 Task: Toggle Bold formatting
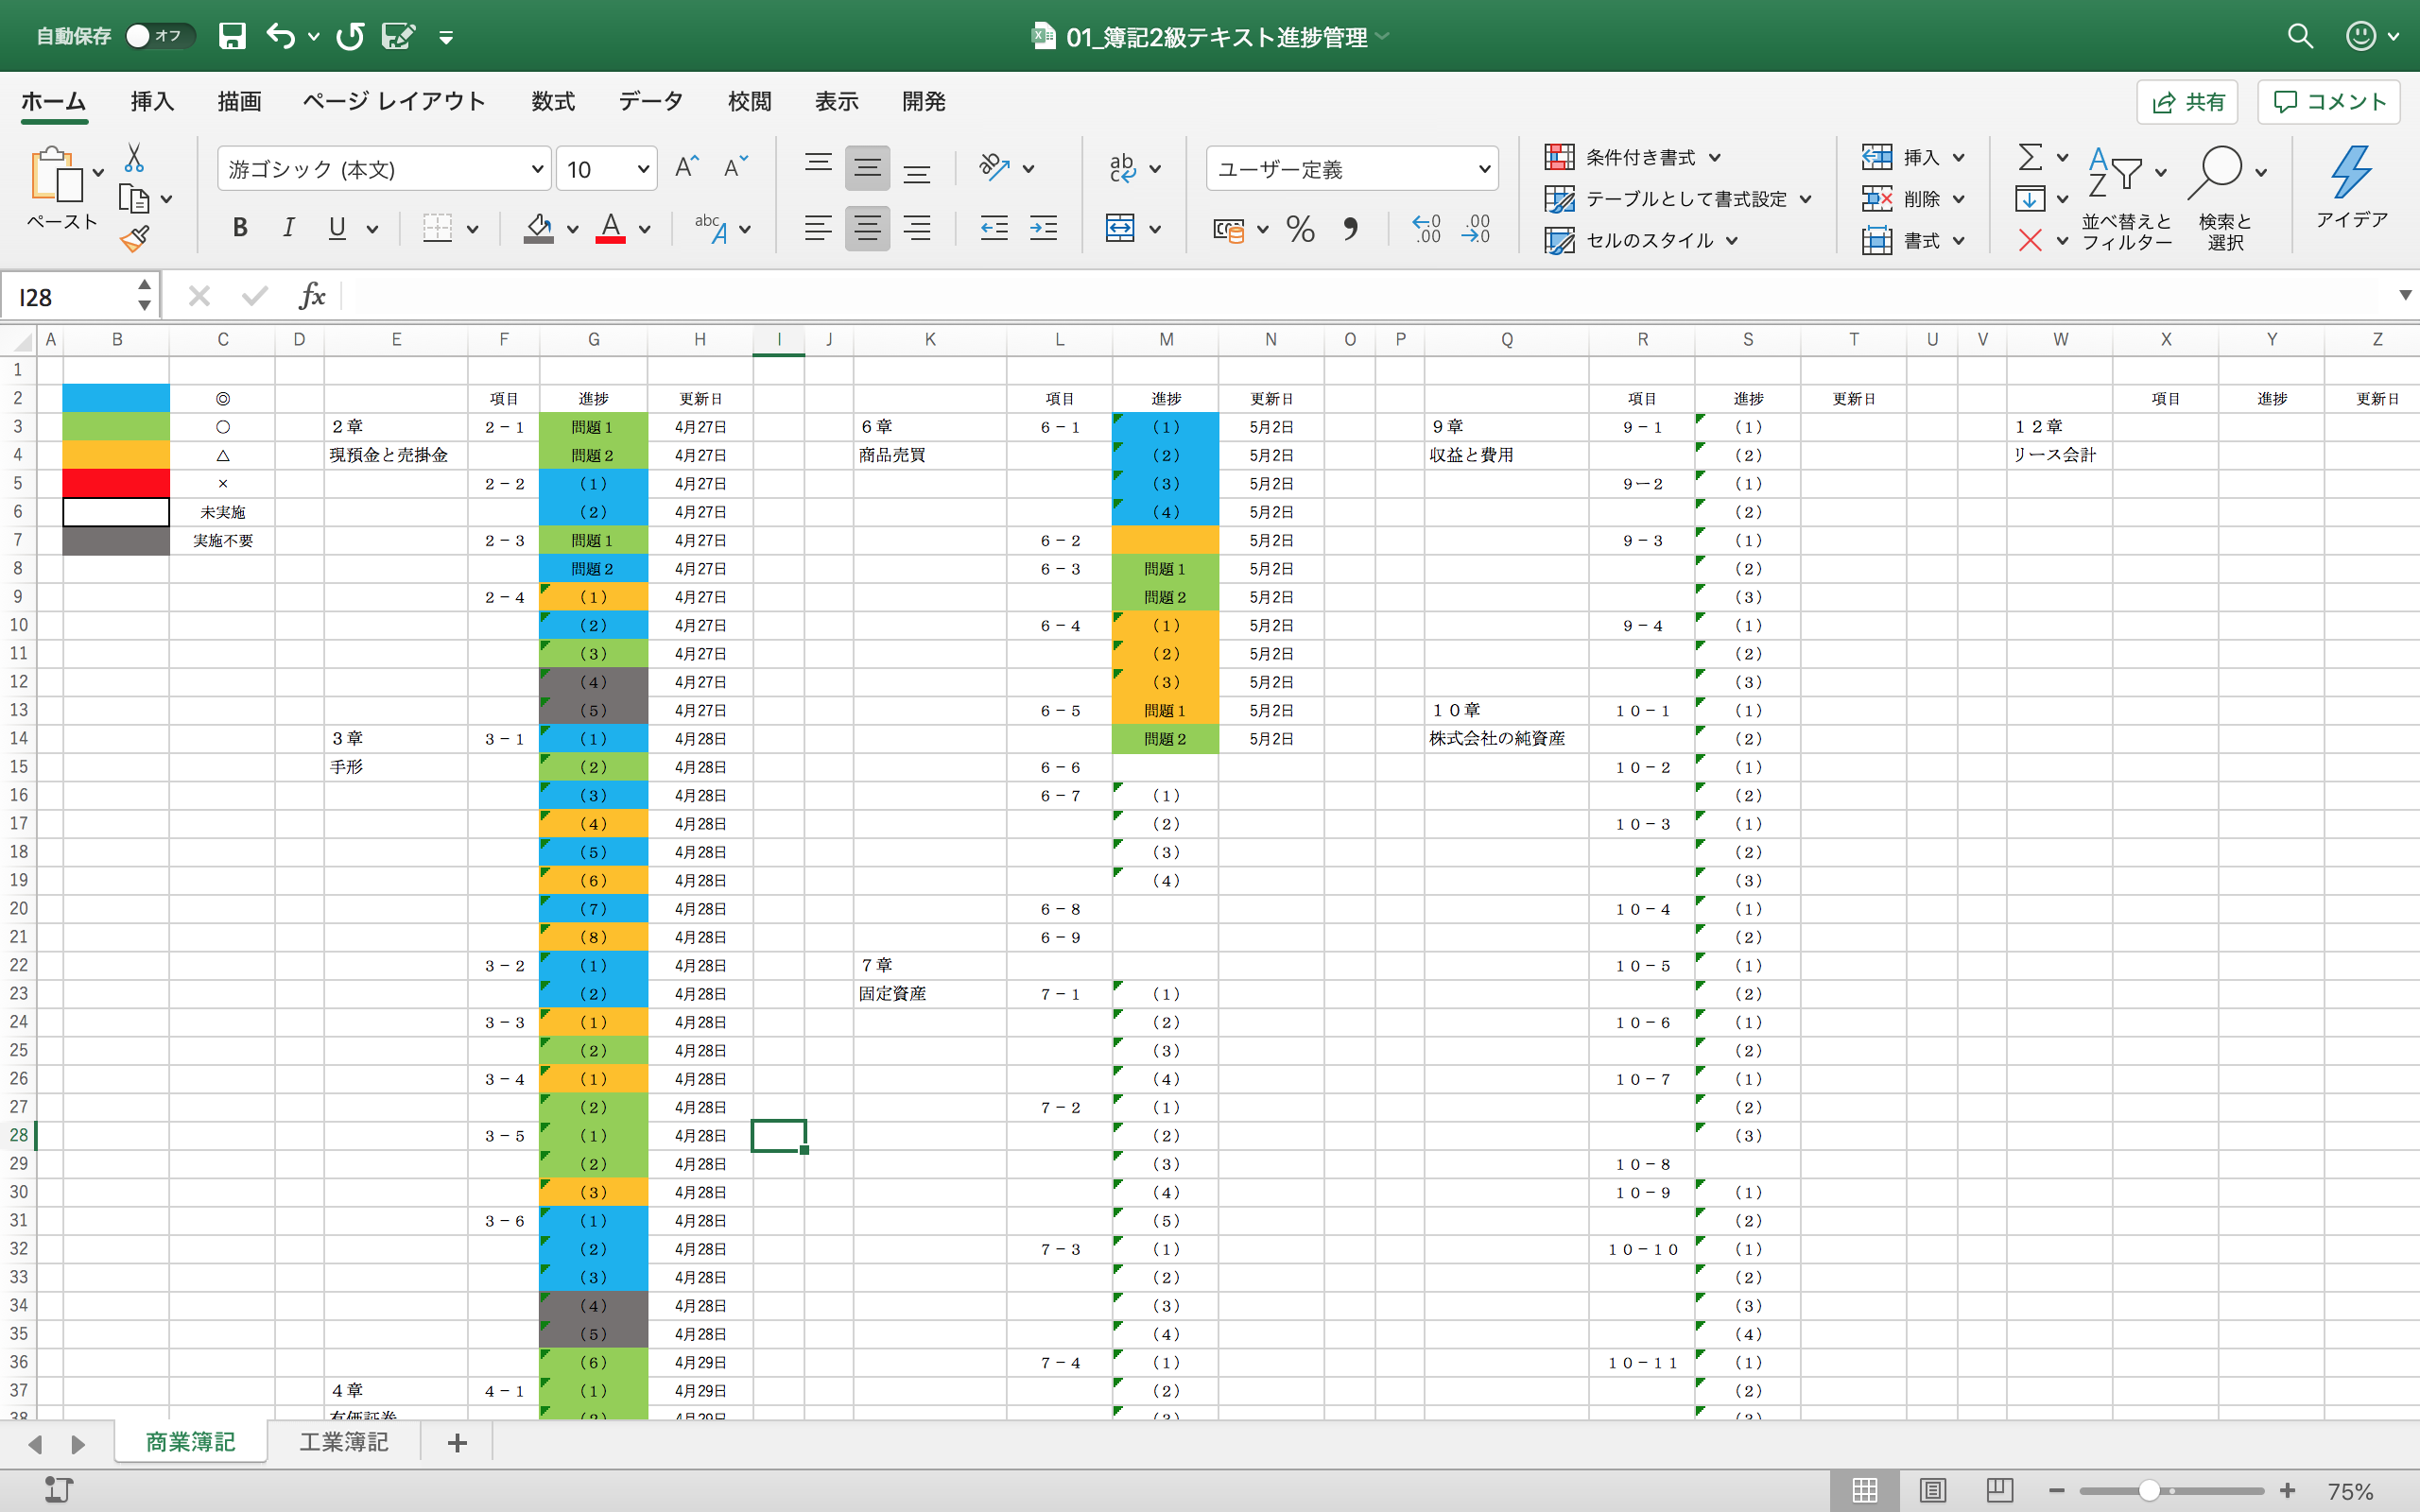[240, 228]
